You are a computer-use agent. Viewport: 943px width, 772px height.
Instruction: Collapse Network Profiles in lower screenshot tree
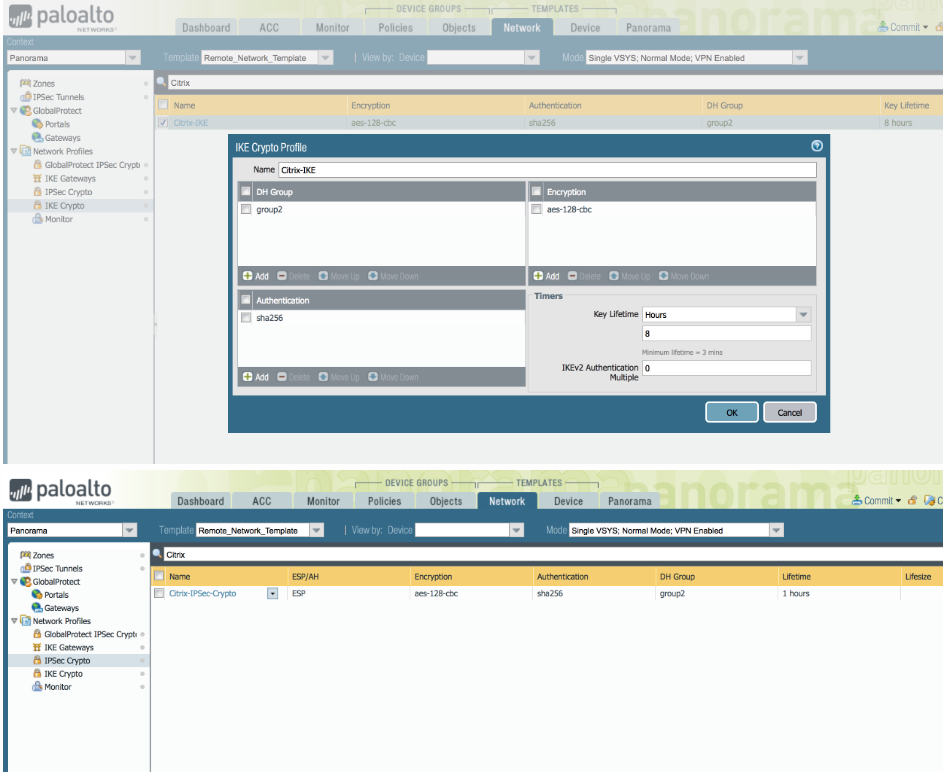(x=14, y=621)
